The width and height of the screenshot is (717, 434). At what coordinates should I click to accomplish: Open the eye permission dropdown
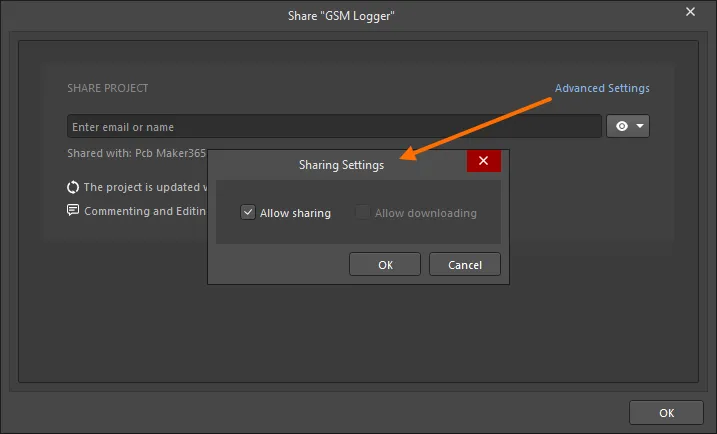[628, 126]
